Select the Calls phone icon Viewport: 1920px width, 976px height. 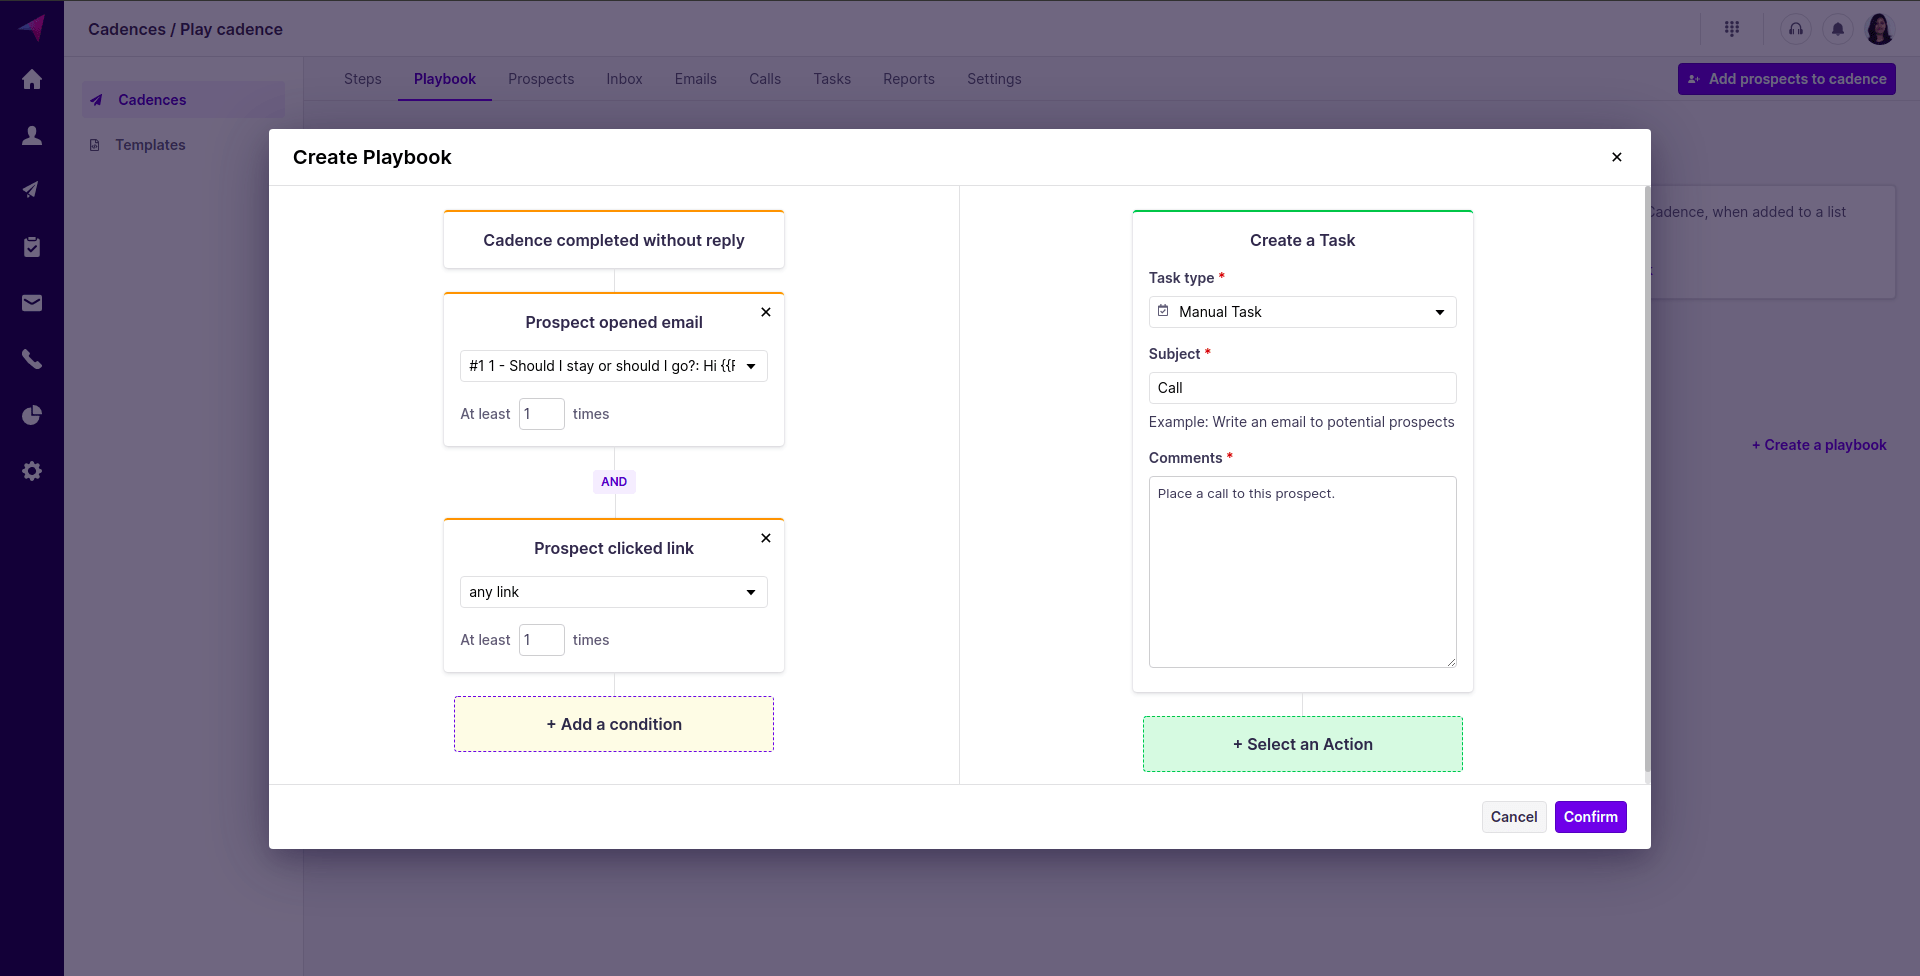pyautogui.click(x=32, y=359)
